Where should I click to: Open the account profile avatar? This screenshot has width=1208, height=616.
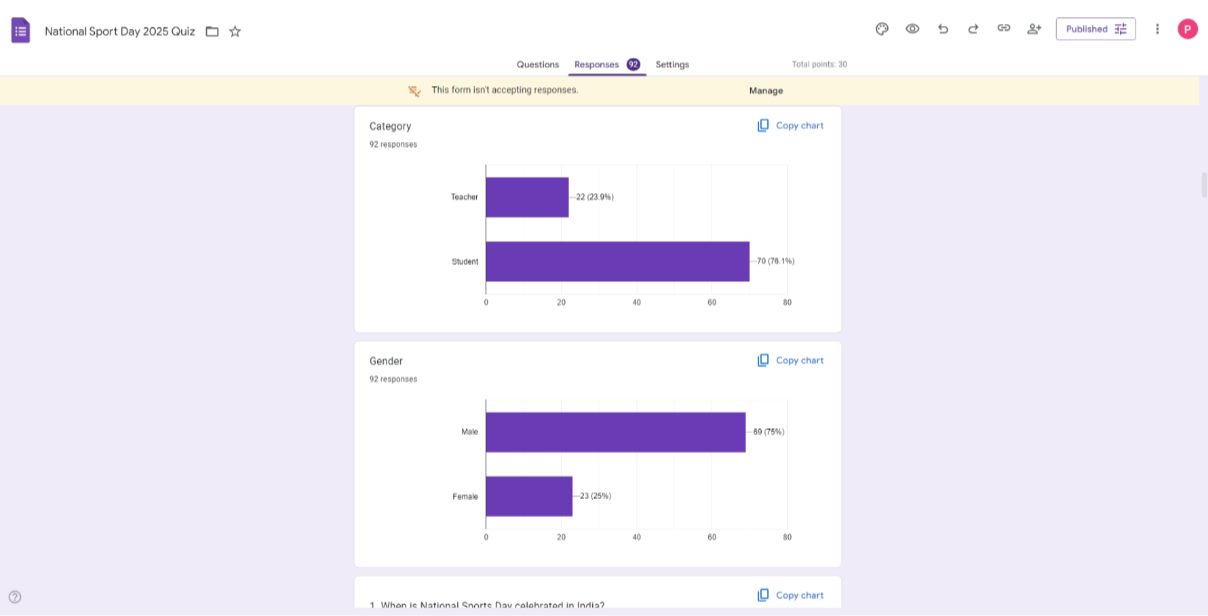[1187, 29]
